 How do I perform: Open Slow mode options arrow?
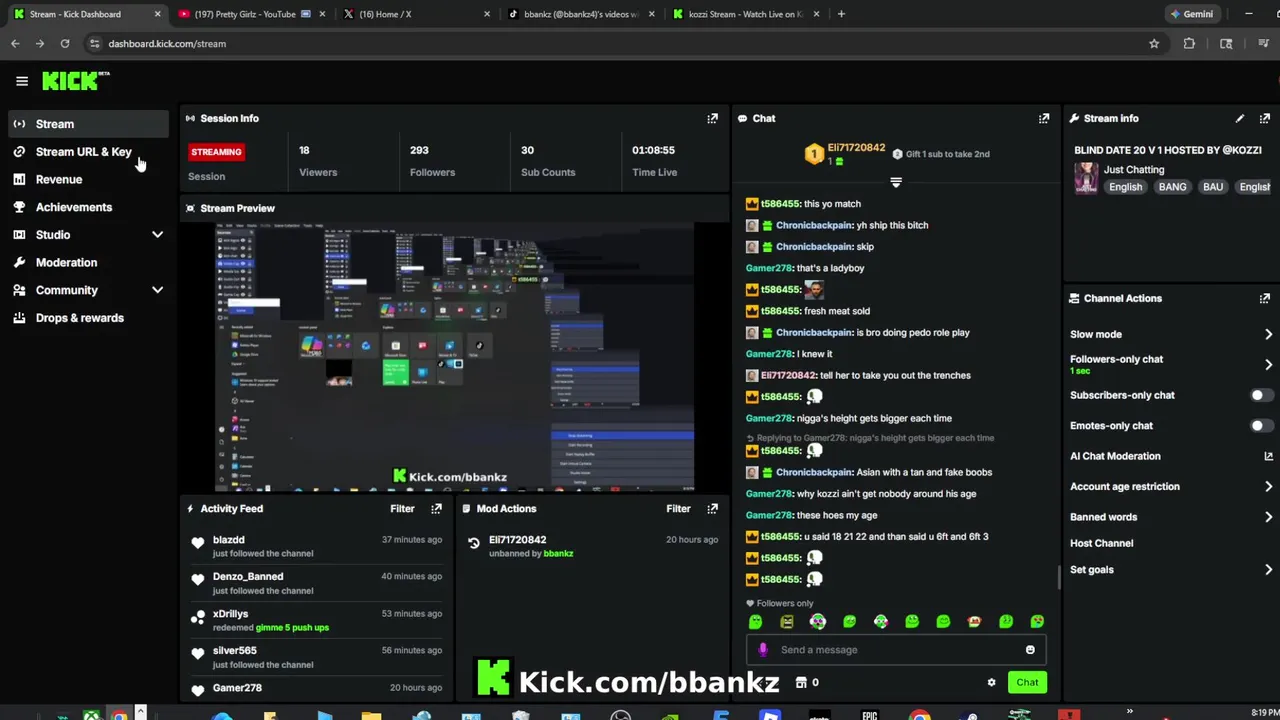1268,334
